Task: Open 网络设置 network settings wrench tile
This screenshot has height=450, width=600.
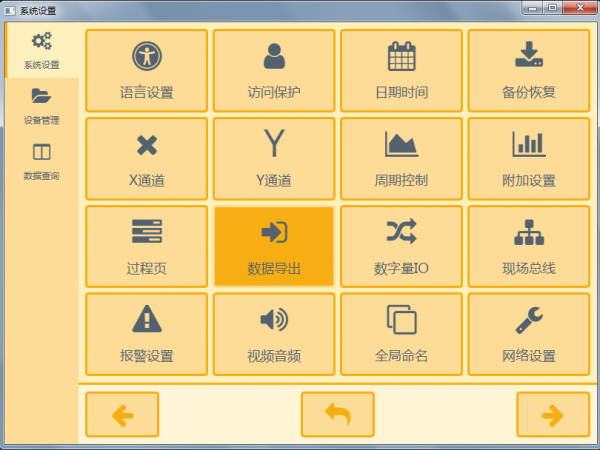Action: point(529,334)
